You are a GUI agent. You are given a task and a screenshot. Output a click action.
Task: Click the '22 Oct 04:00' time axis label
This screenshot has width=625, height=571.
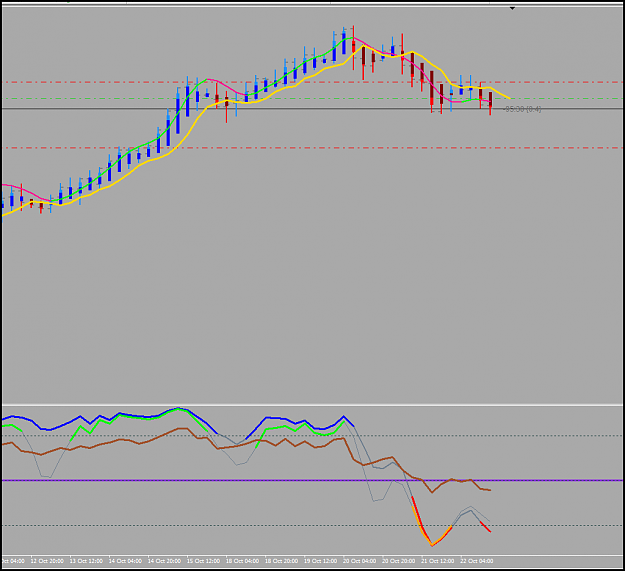(477, 561)
